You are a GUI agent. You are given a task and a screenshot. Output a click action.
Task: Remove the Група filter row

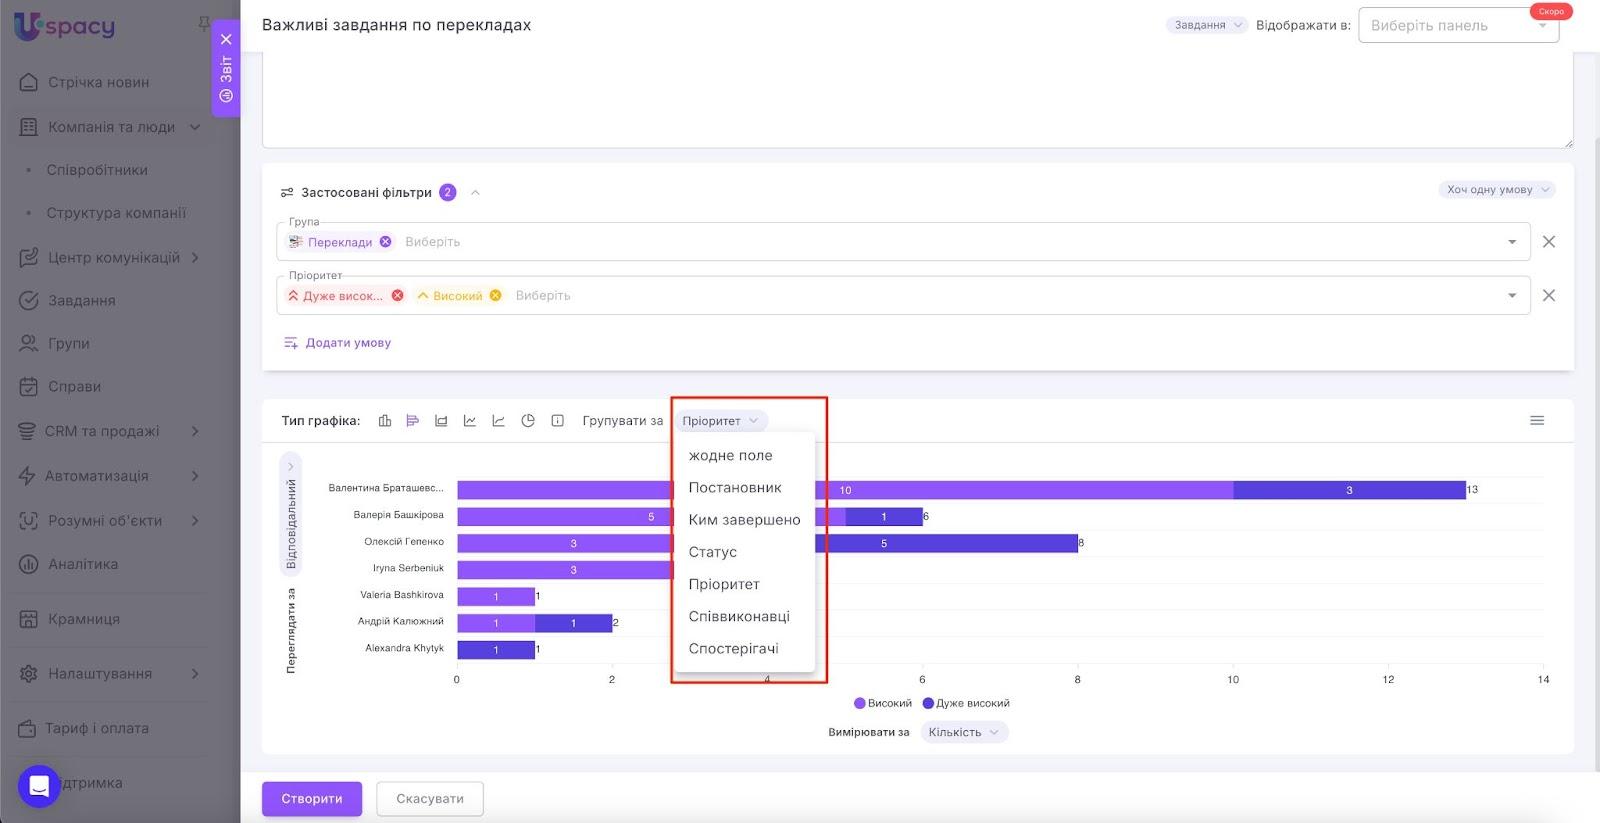pyautogui.click(x=1548, y=242)
